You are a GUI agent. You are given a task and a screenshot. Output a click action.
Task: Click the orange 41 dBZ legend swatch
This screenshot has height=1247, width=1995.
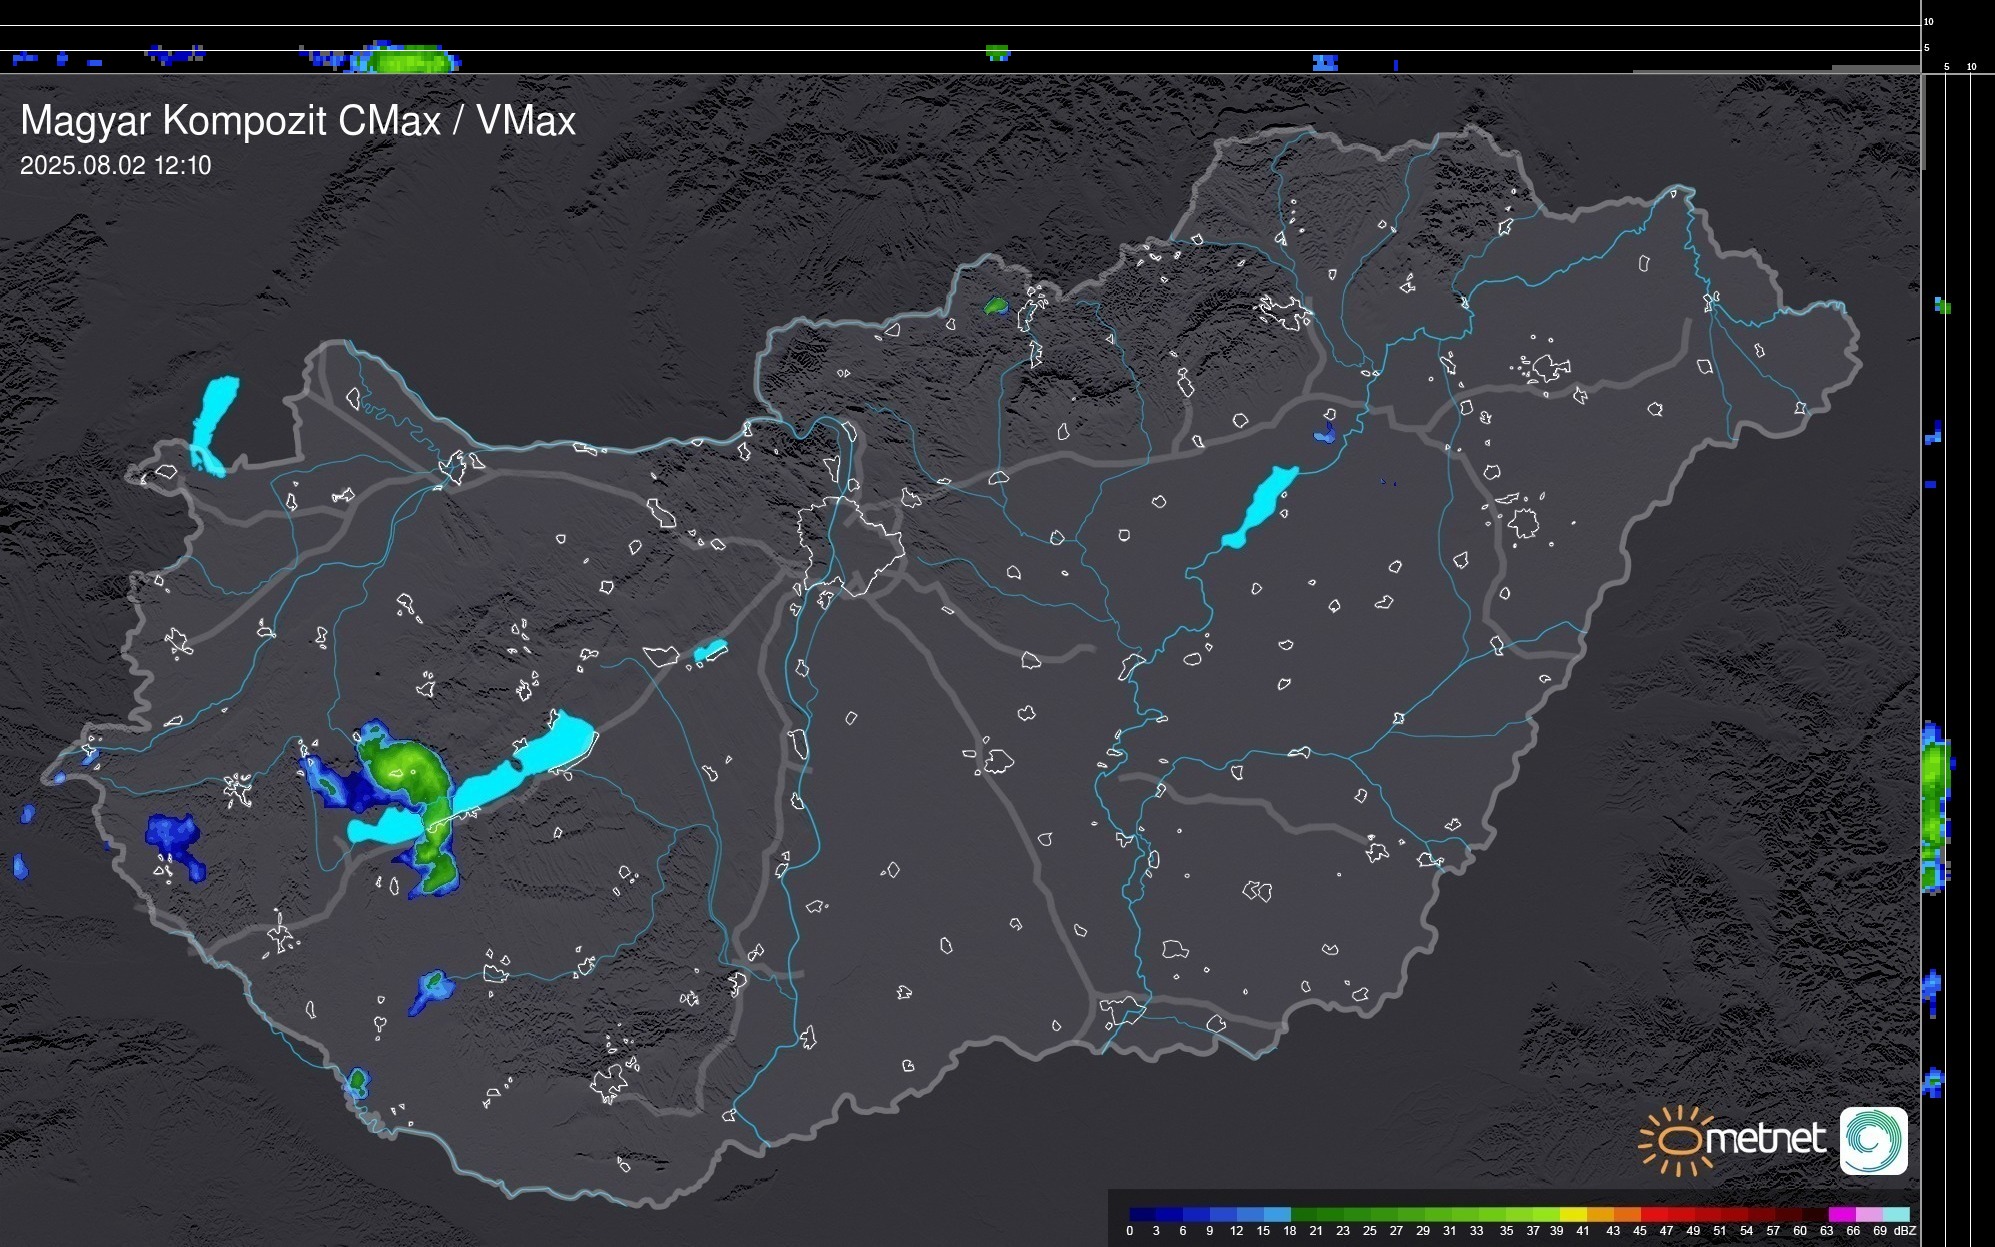click(x=1600, y=1214)
